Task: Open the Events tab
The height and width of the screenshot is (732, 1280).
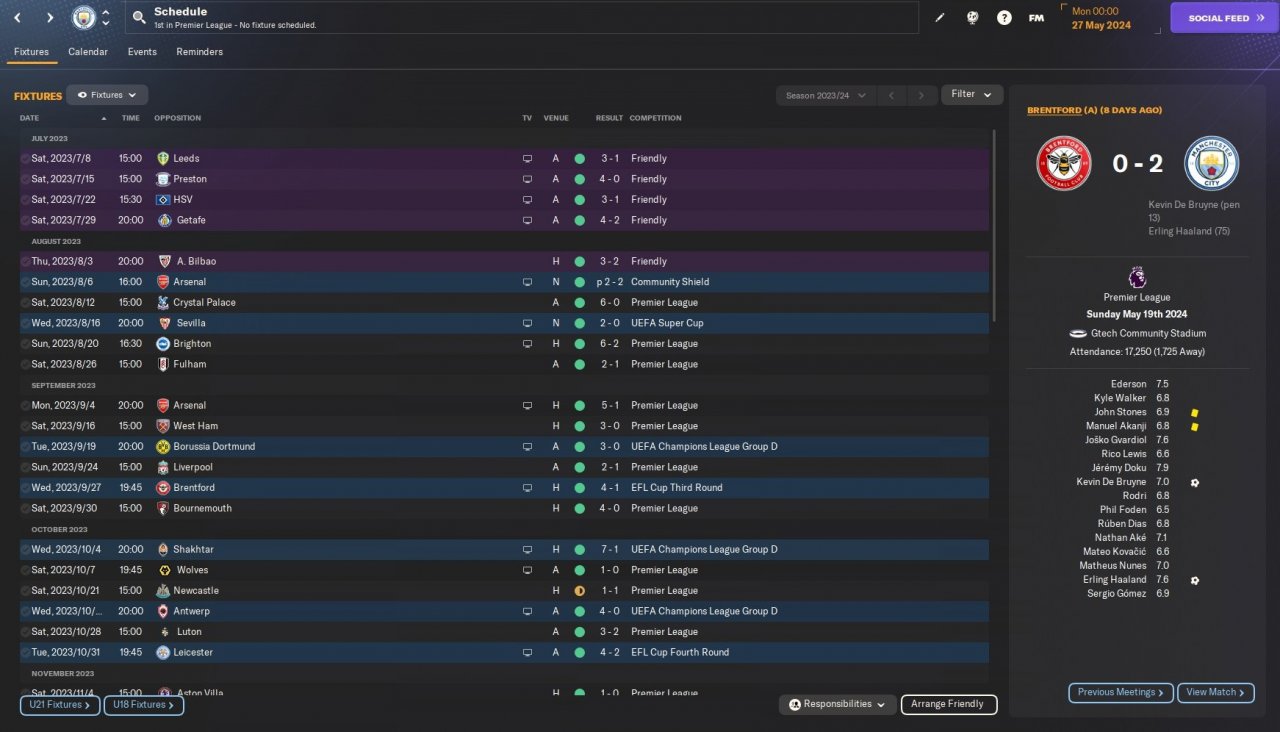Action: coord(142,52)
